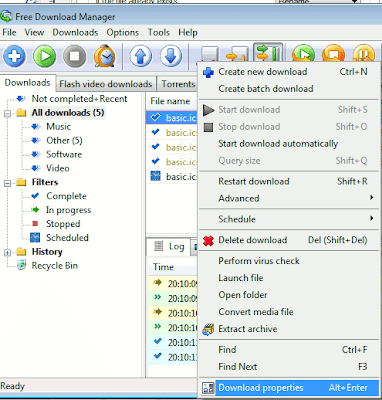Choose Find in context menu
Viewport: 382px width, 400px height.
[x=289, y=350]
